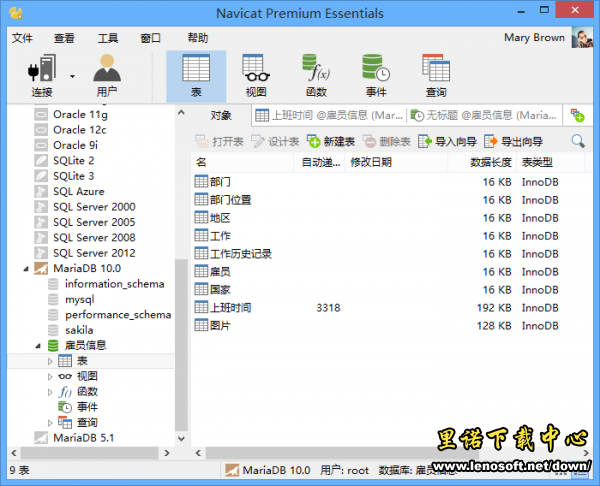600x486 pixels.
Task: Launch the 导出向导 export wizard
Action: pos(513,142)
